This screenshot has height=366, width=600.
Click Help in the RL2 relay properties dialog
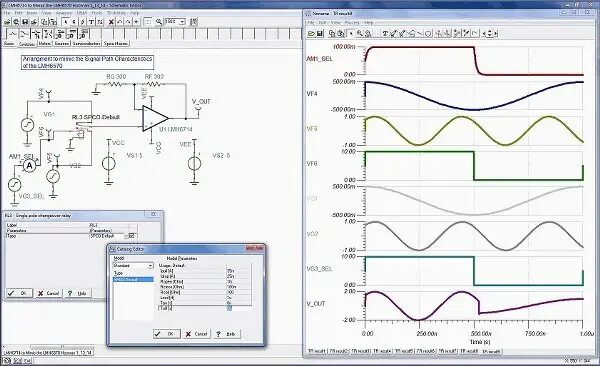tap(78, 293)
